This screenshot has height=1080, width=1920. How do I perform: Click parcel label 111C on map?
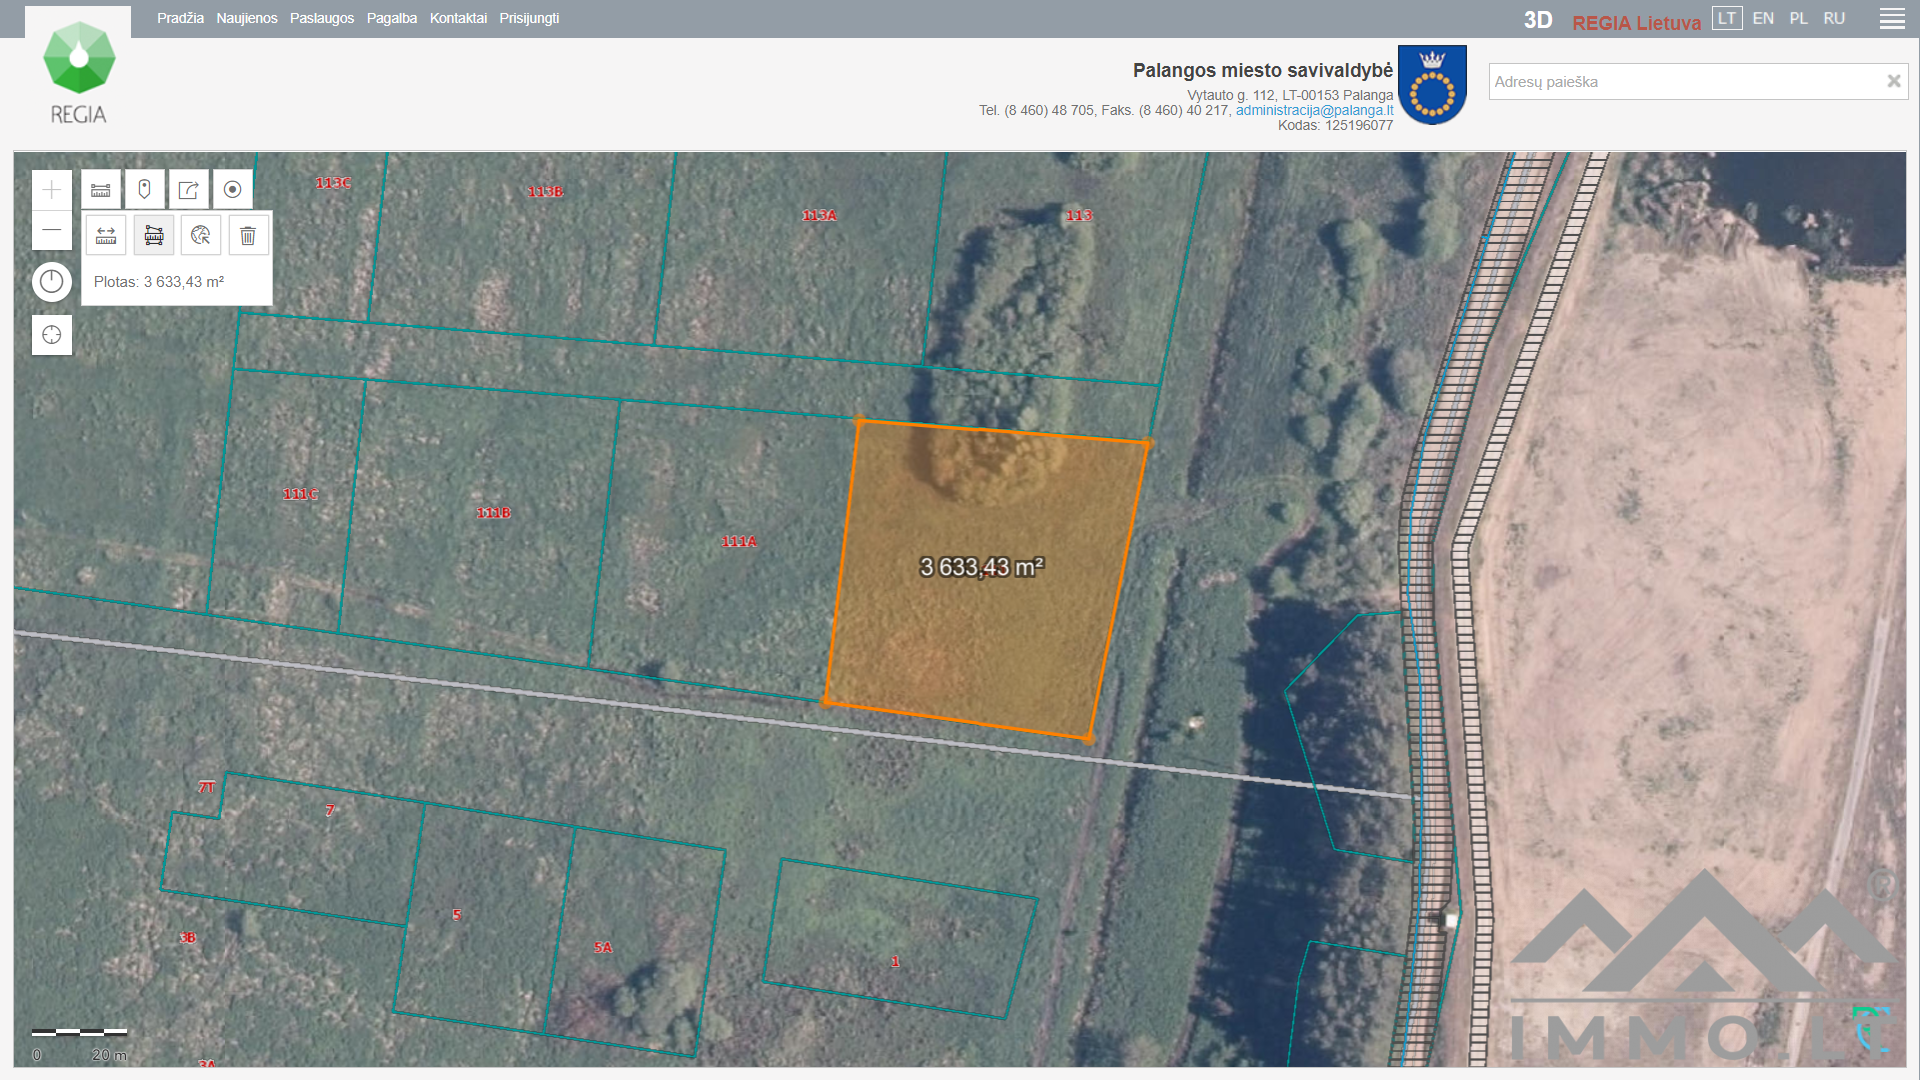click(x=300, y=494)
